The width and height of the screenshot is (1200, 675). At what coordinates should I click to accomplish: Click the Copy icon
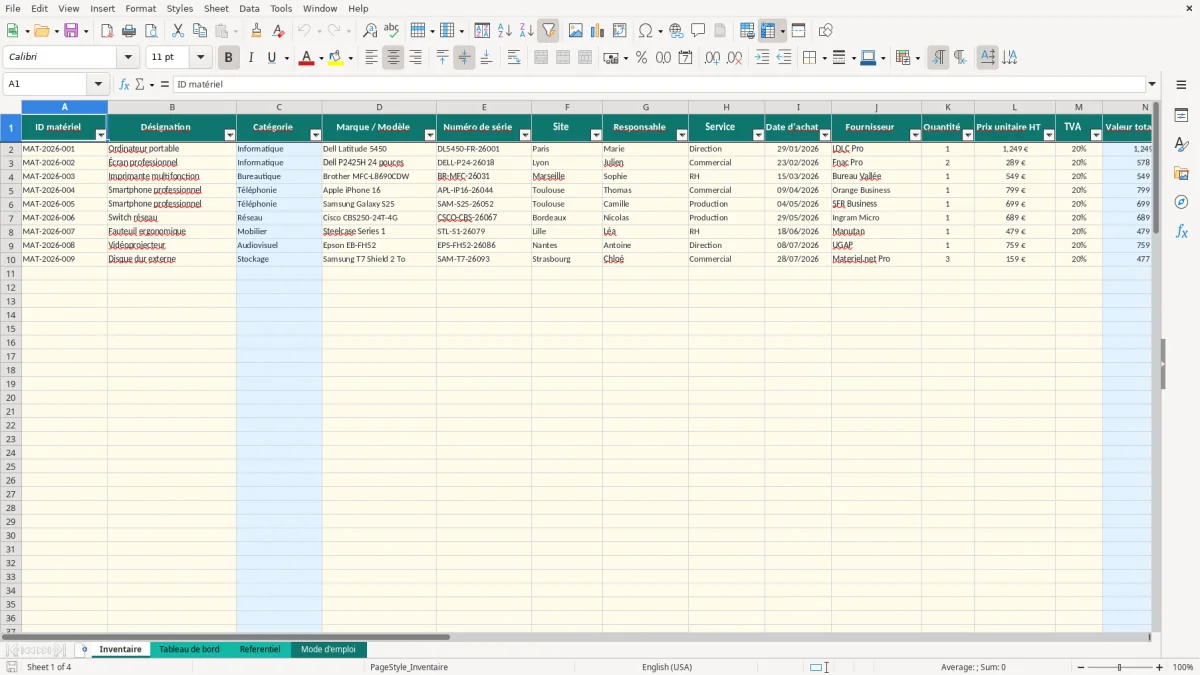[200, 31]
